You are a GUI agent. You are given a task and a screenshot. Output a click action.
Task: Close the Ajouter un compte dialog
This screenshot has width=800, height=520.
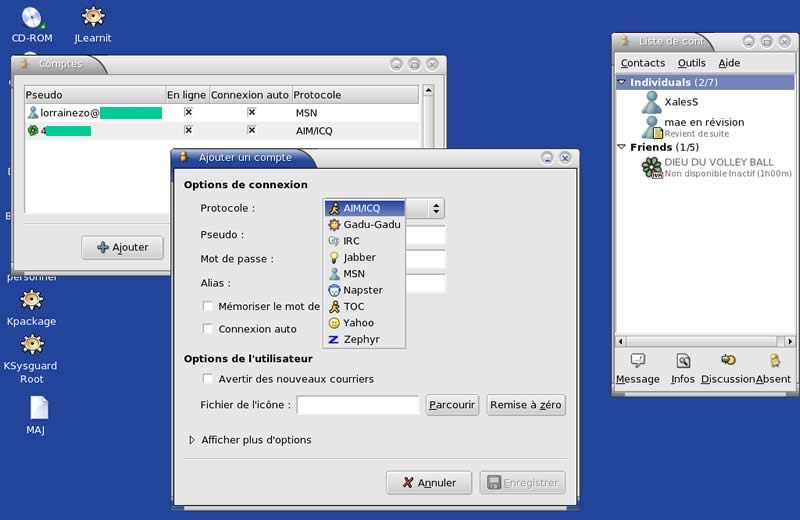tap(565, 158)
